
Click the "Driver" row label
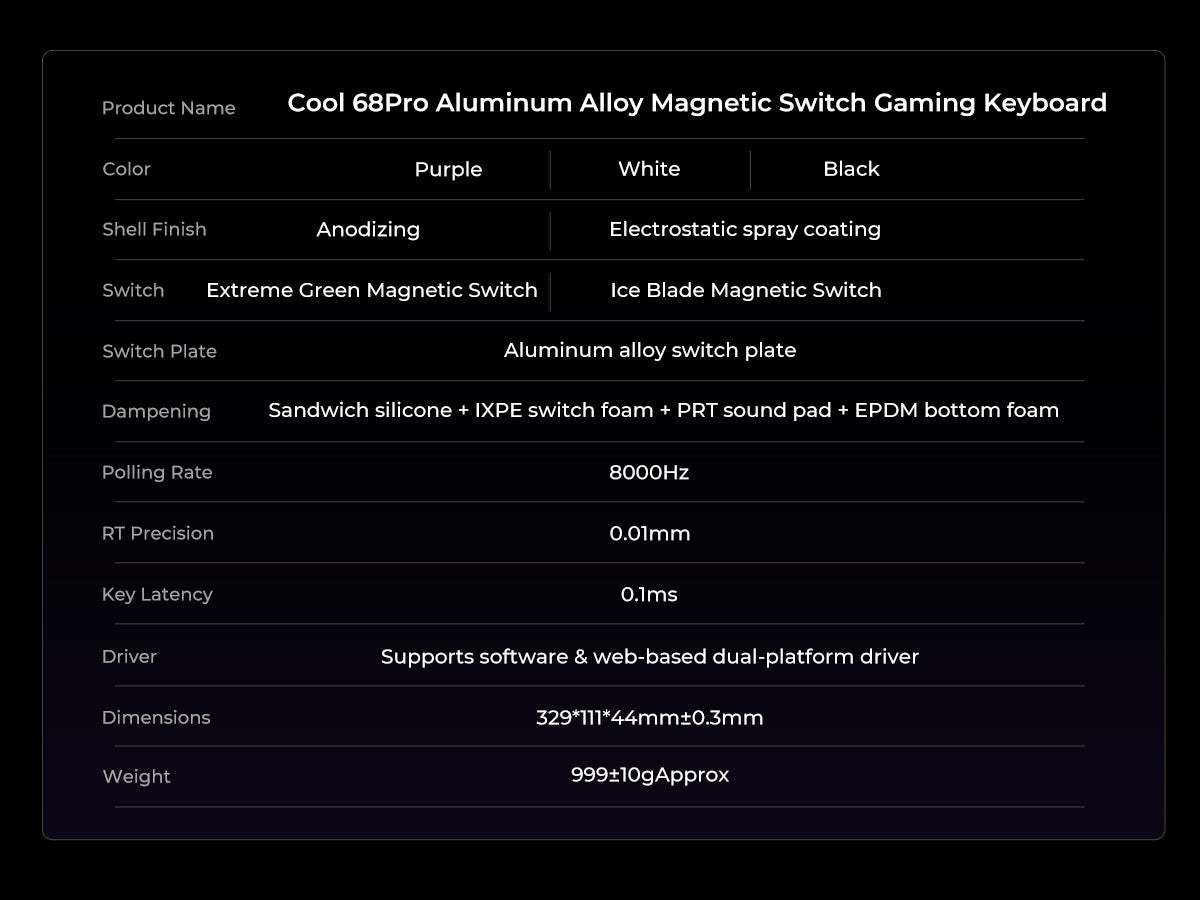[x=129, y=657]
